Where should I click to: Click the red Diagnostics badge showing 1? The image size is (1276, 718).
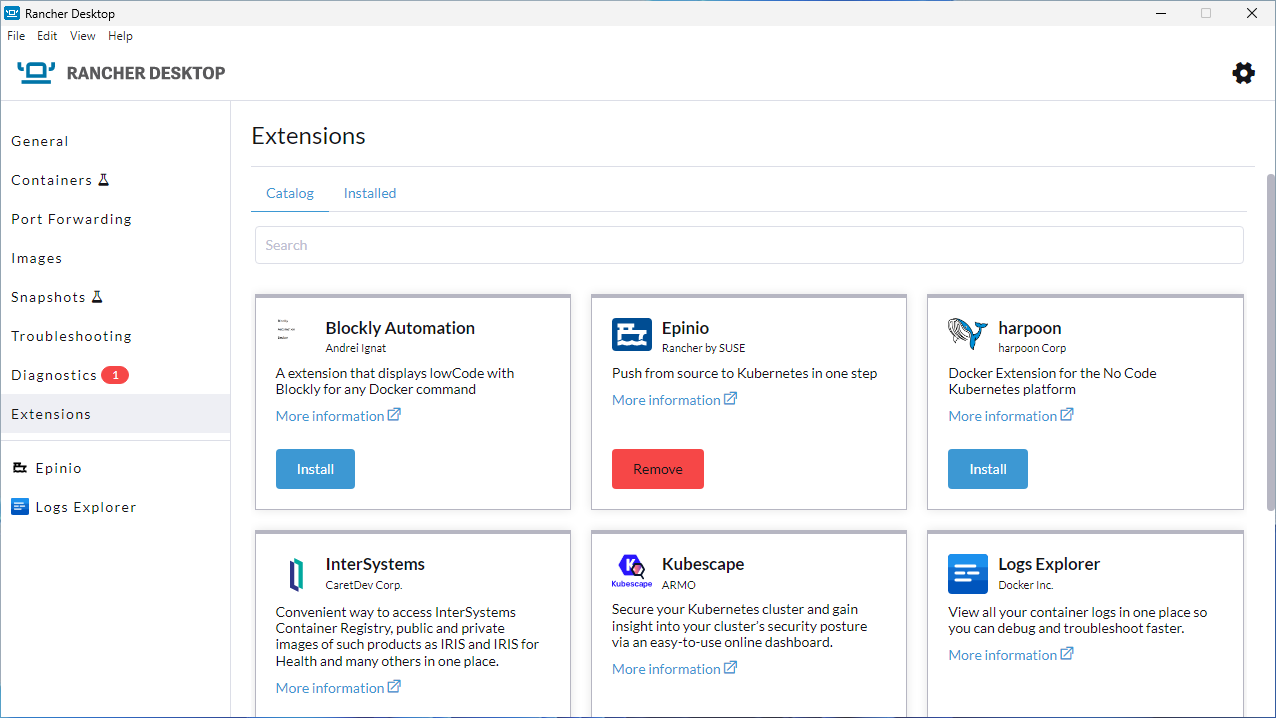[115, 375]
